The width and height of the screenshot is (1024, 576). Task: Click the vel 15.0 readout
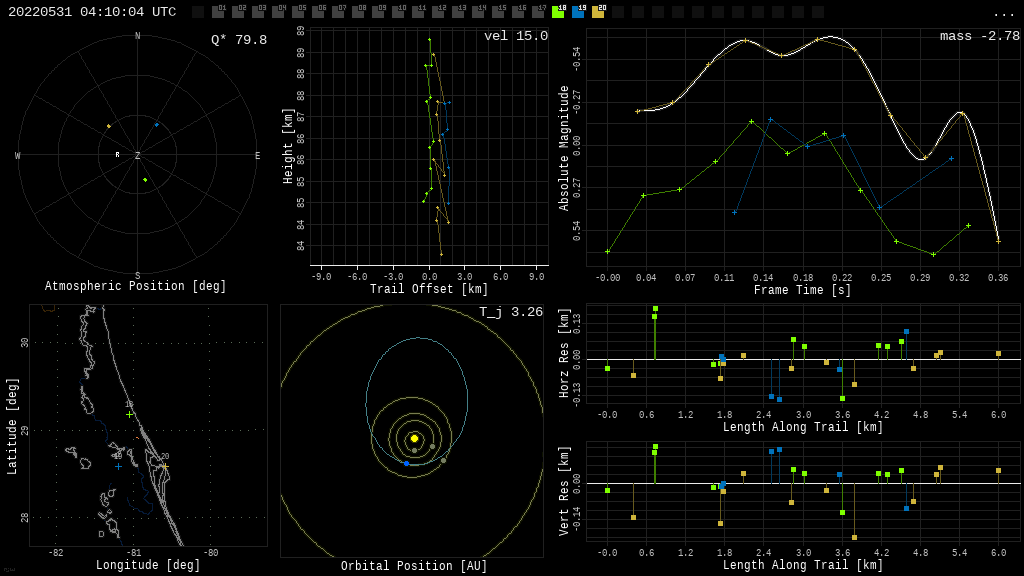pos(515,36)
